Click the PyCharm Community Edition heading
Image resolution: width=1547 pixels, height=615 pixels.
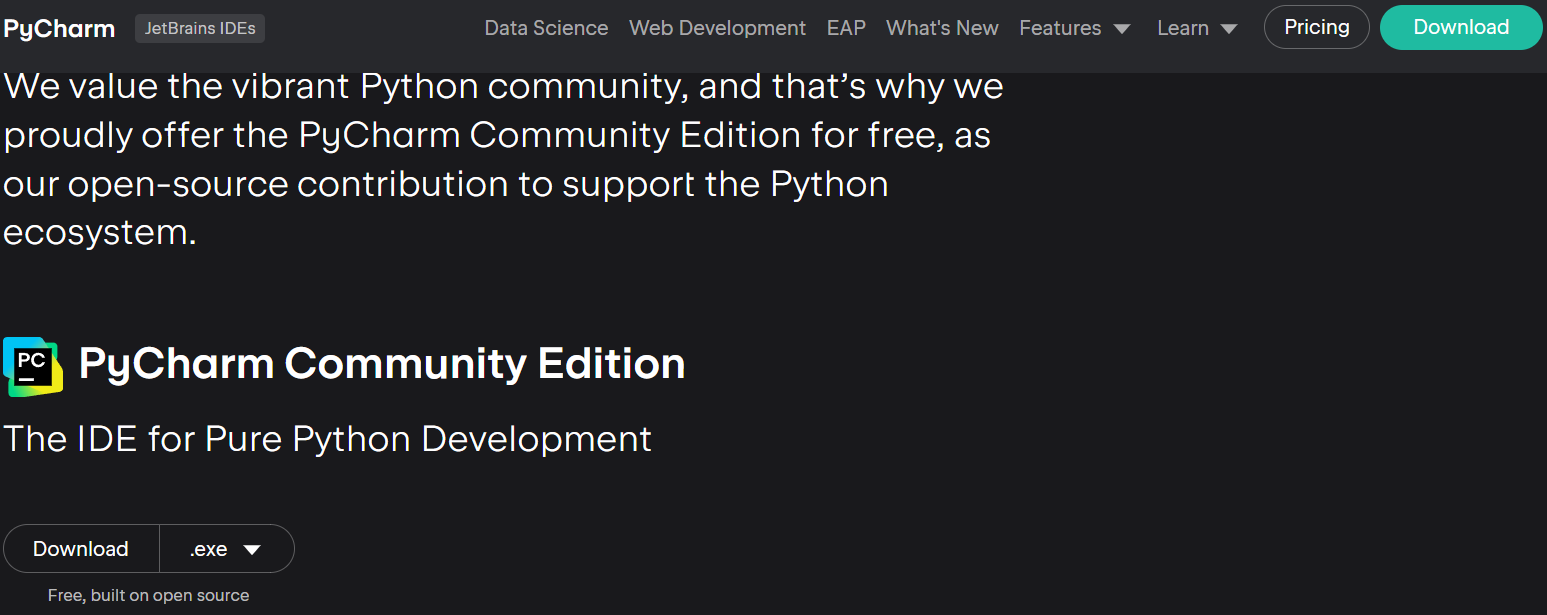click(x=382, y=364)
